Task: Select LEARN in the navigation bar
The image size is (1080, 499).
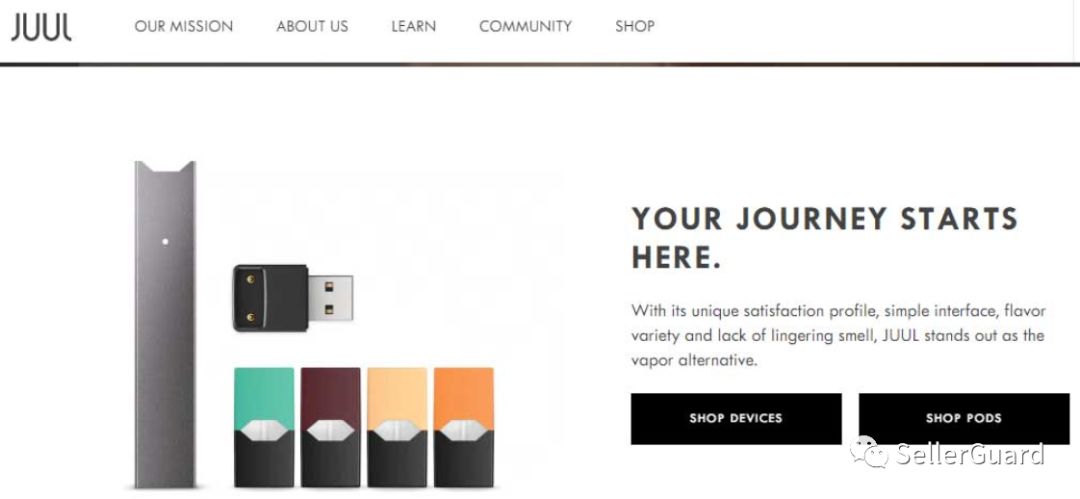Action: [x=413, y=26]
